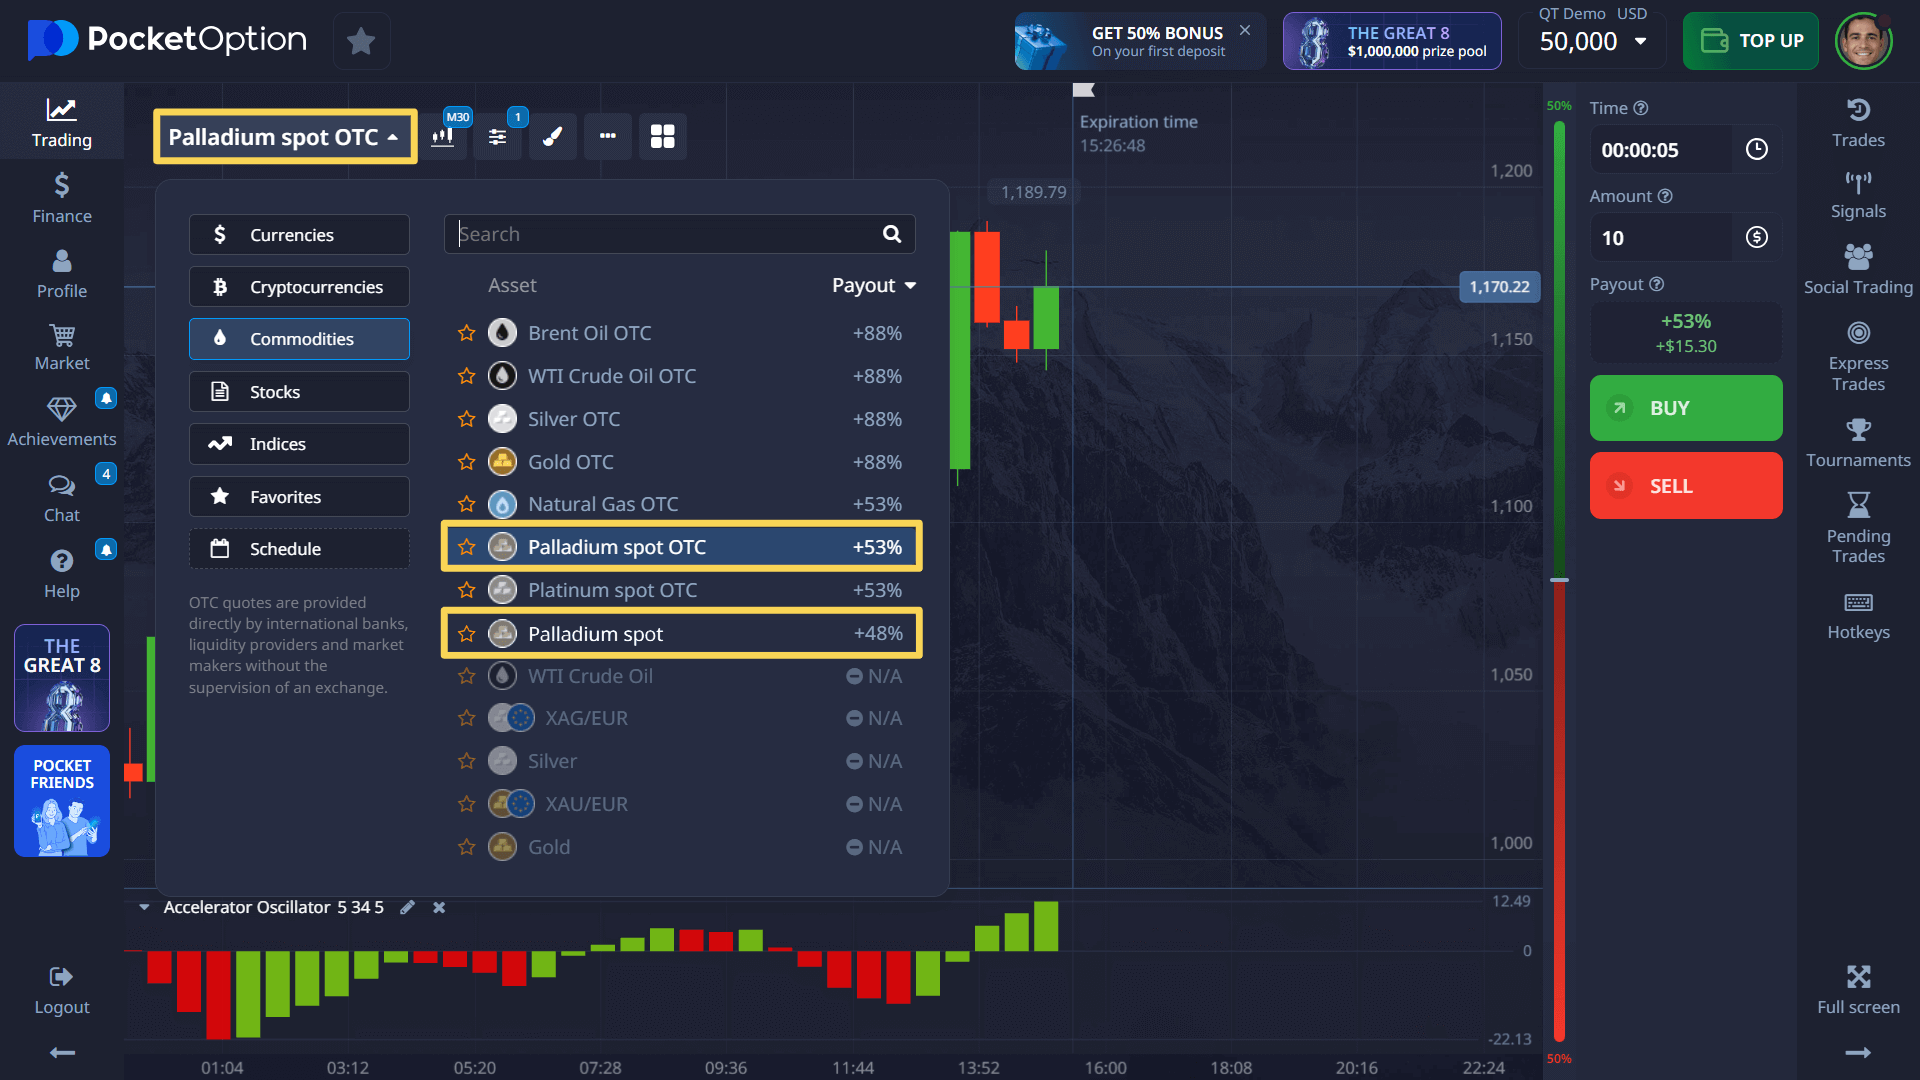Toggle favorite star for Palladium spot
Screen dimensions: 1920x1080
click(466, 634)
